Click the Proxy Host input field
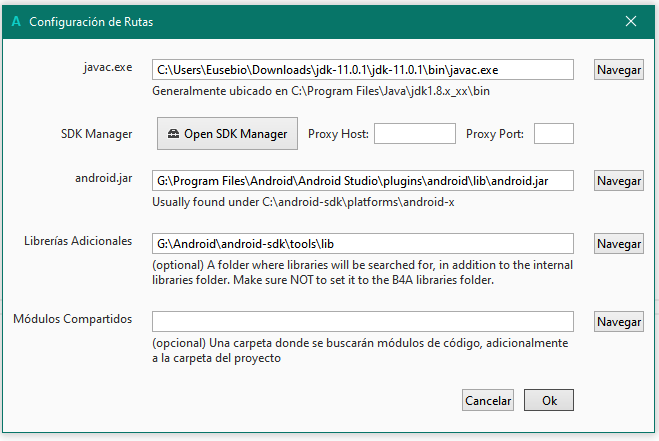The height and width of the screenshot is (441, 659). 415,134
